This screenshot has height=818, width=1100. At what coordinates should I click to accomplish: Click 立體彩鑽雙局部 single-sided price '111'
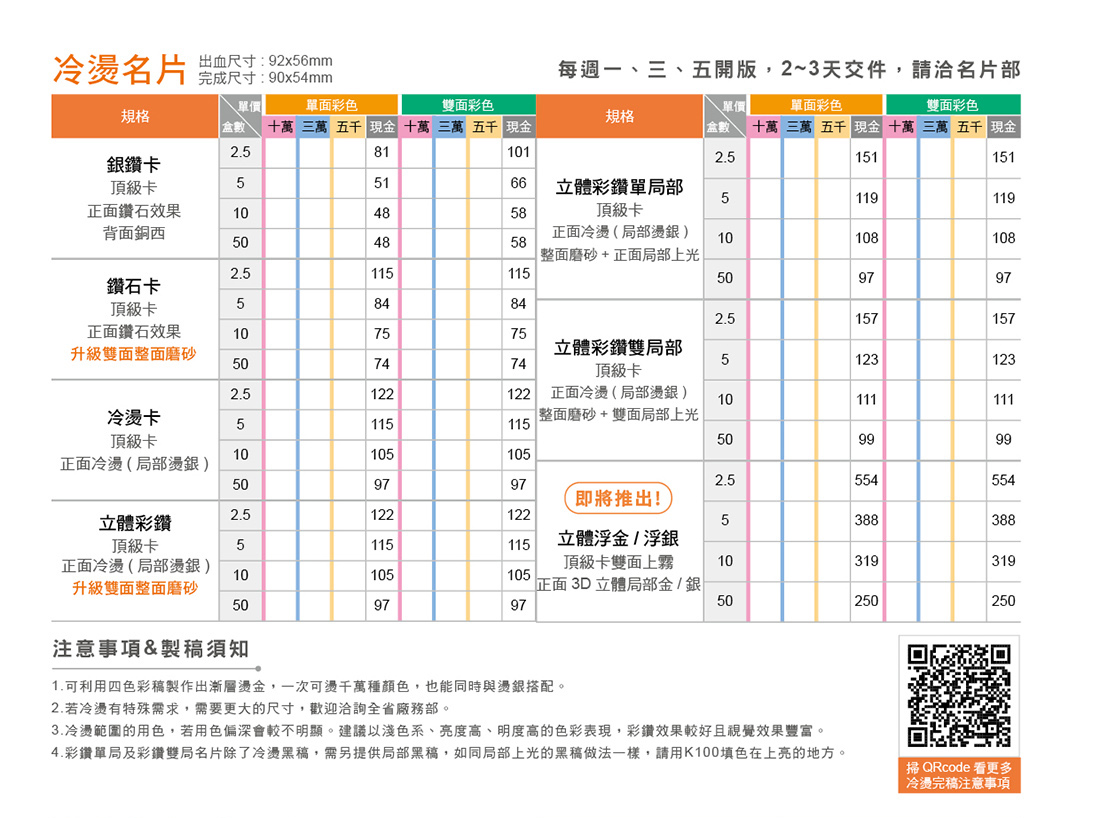pos(866,400)
